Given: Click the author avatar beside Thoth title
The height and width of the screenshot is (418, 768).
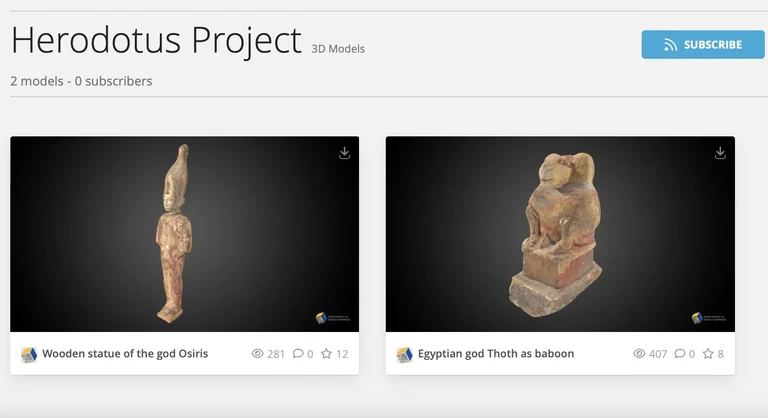Looking at the screenshot, I should (405, 354).
